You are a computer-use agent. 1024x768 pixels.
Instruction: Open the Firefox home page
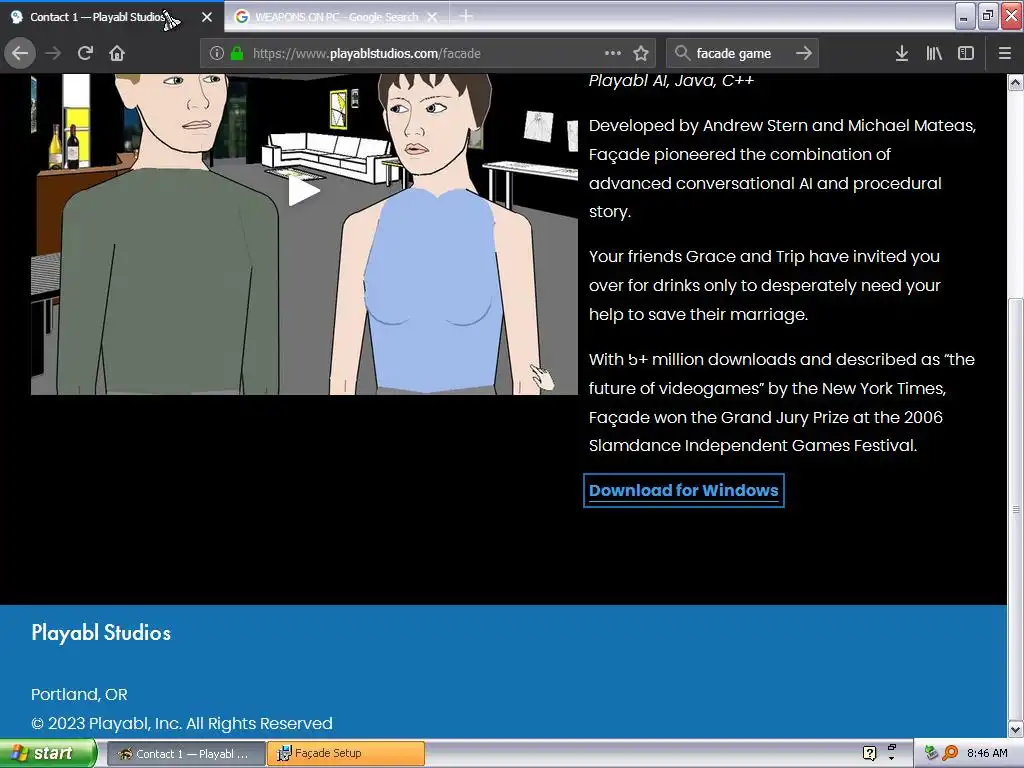click(117, 53)
